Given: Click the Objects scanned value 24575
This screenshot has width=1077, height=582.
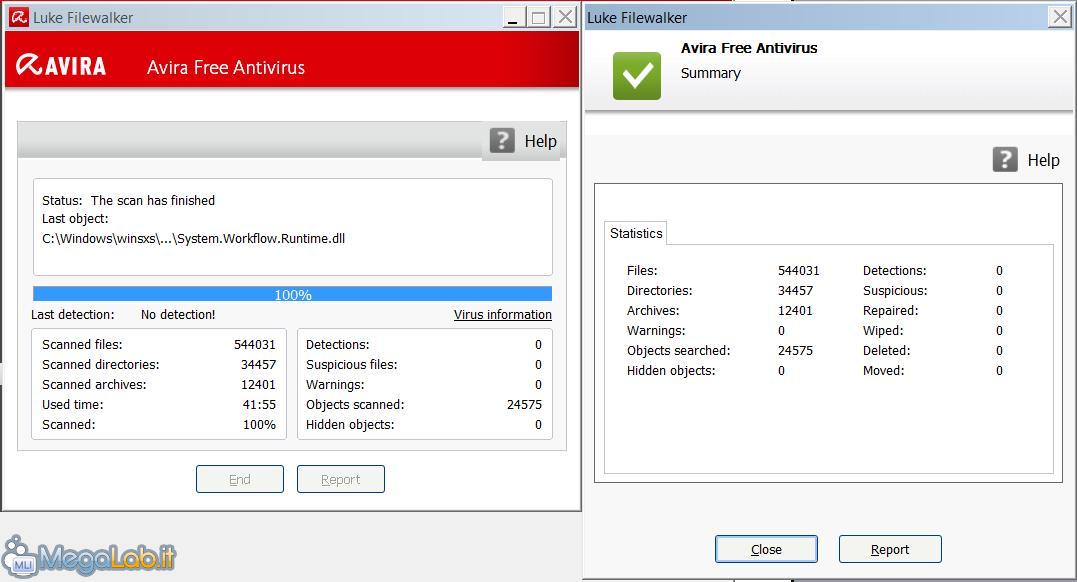Looking at the screenshot, I should 525,405.
